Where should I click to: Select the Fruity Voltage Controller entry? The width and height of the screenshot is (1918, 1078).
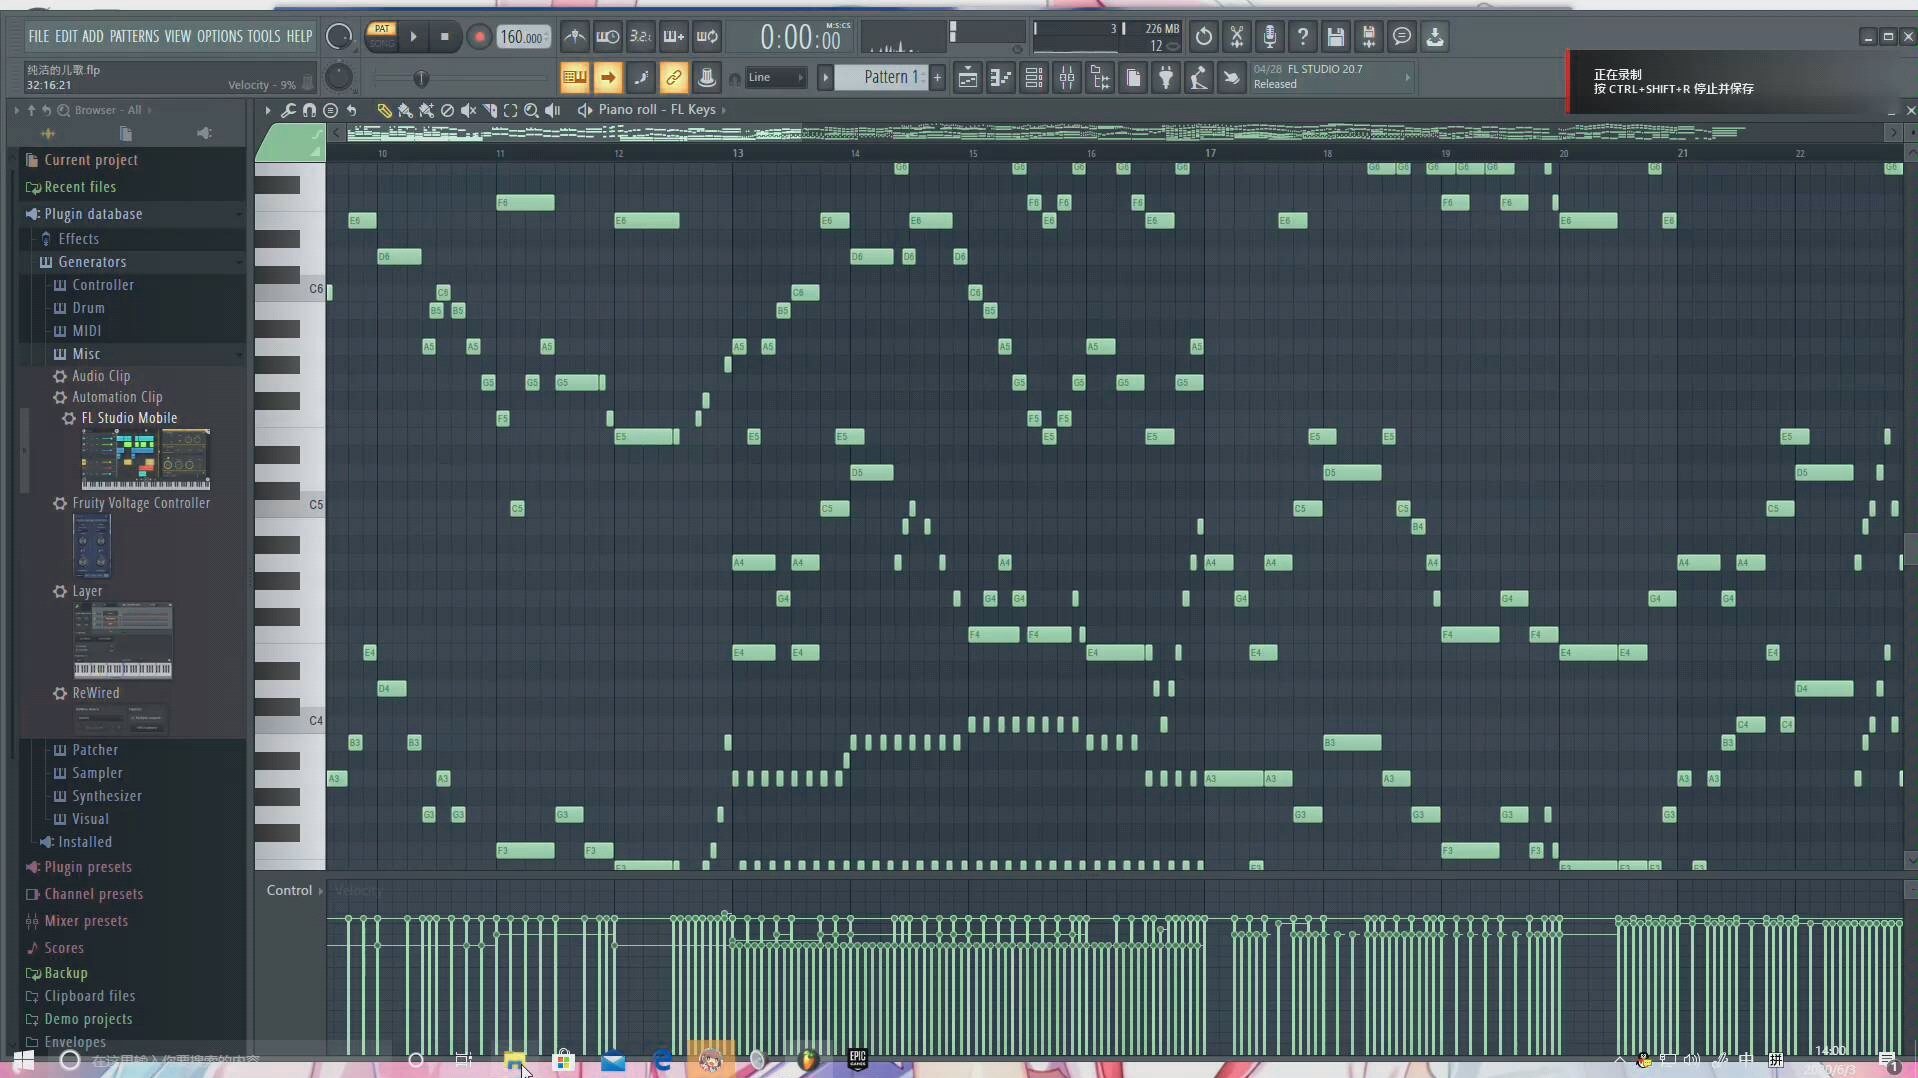(x=141, y=503)
